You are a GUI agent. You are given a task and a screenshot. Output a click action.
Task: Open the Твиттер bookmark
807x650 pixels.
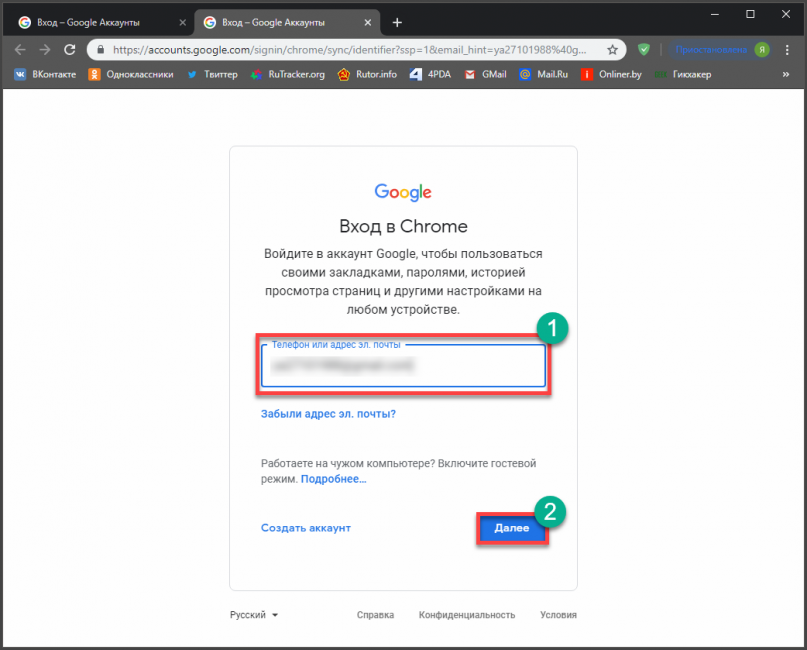(212, 75)
